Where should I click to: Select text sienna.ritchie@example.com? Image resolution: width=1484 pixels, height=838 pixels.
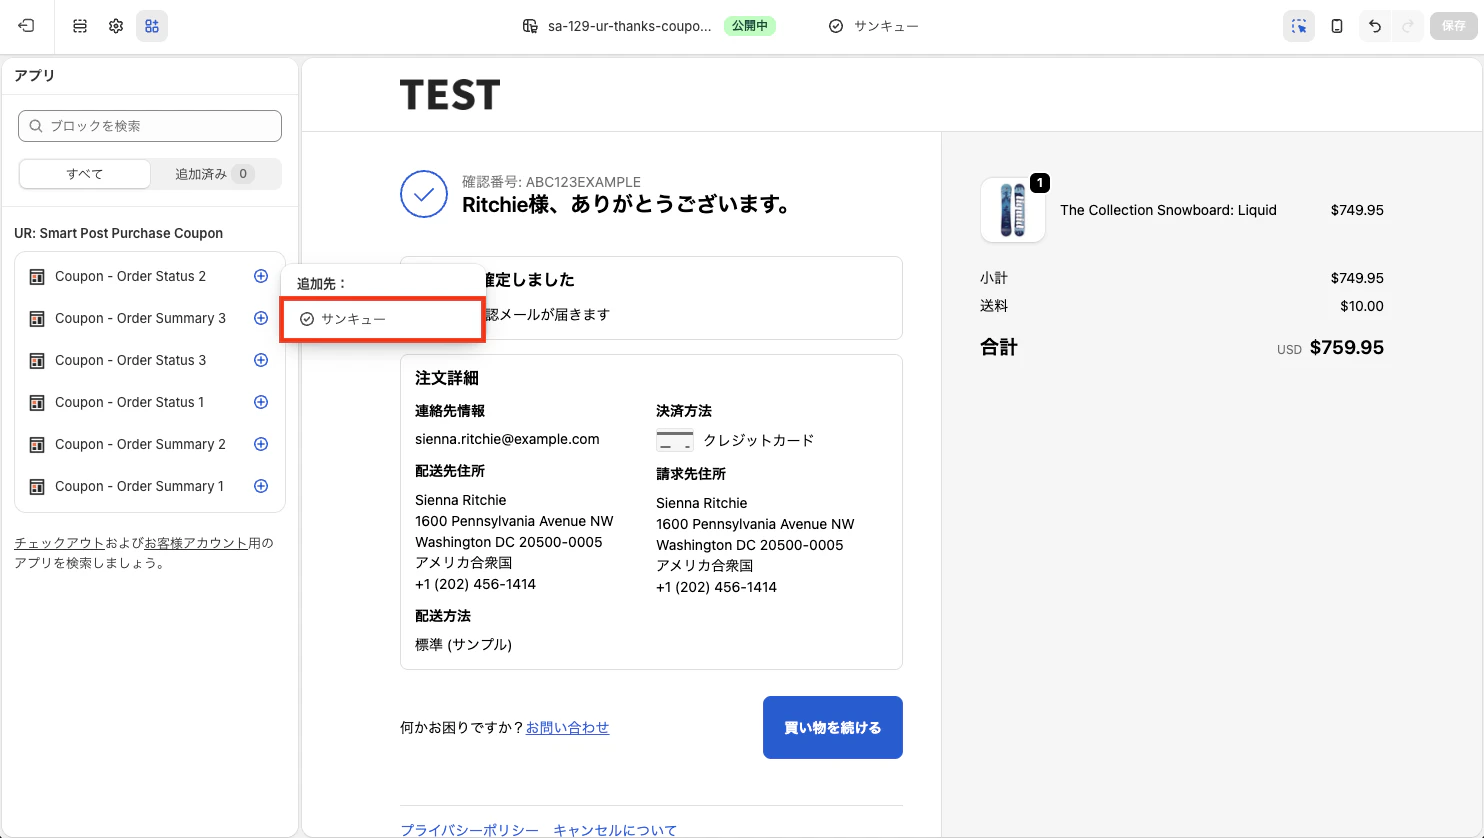(x=507, y=439)
